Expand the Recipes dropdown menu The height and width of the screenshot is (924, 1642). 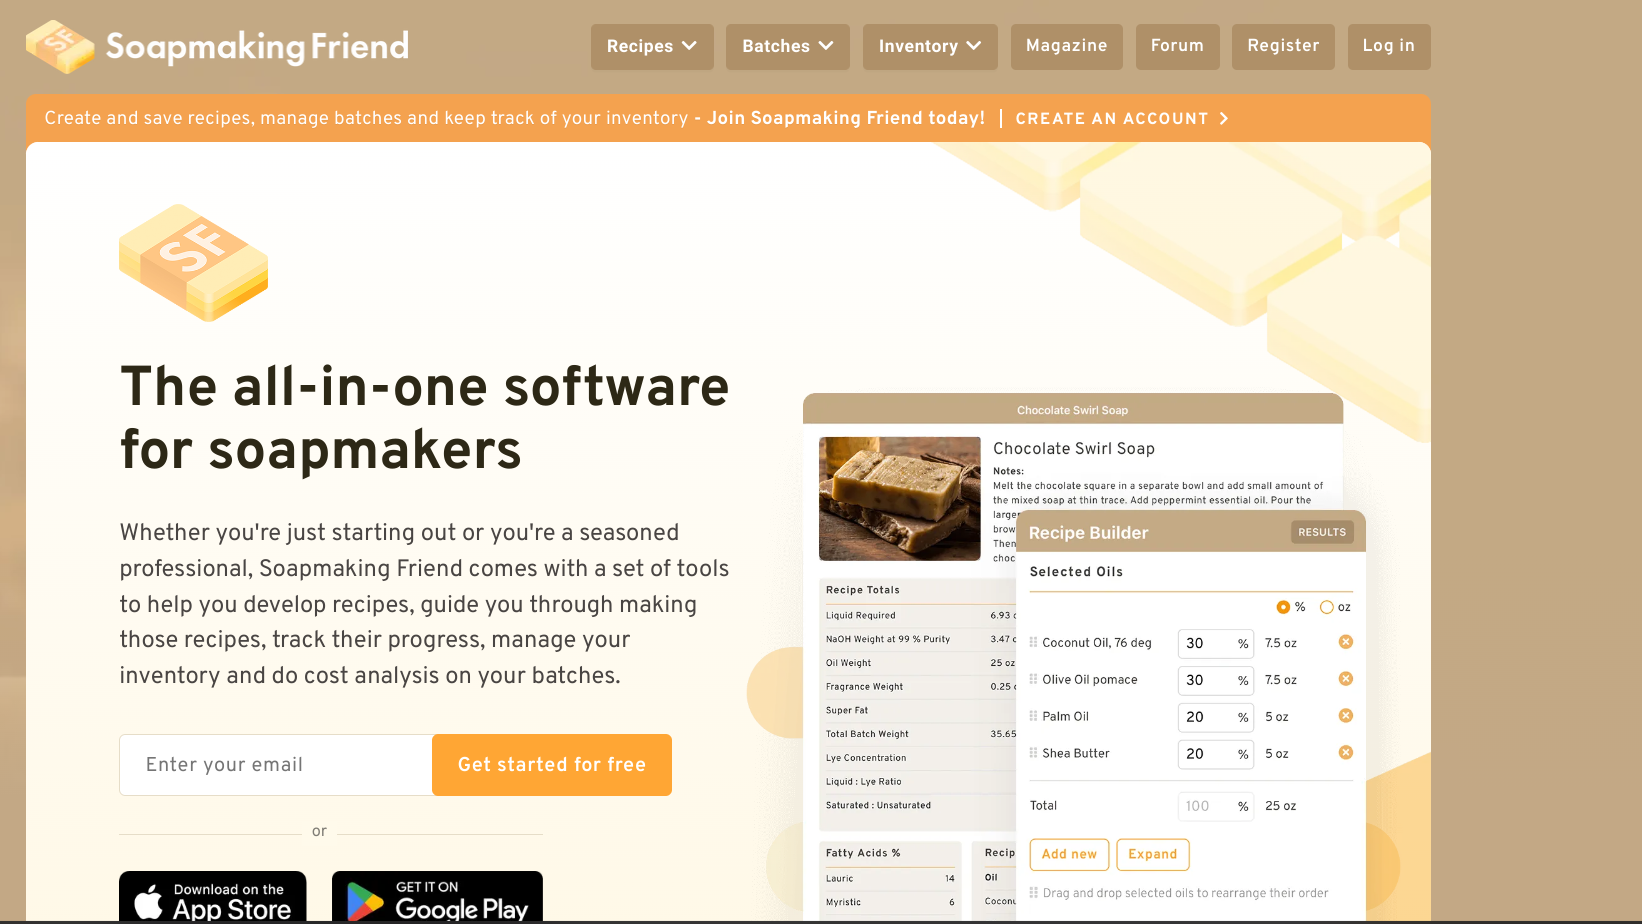pos(652,47)
